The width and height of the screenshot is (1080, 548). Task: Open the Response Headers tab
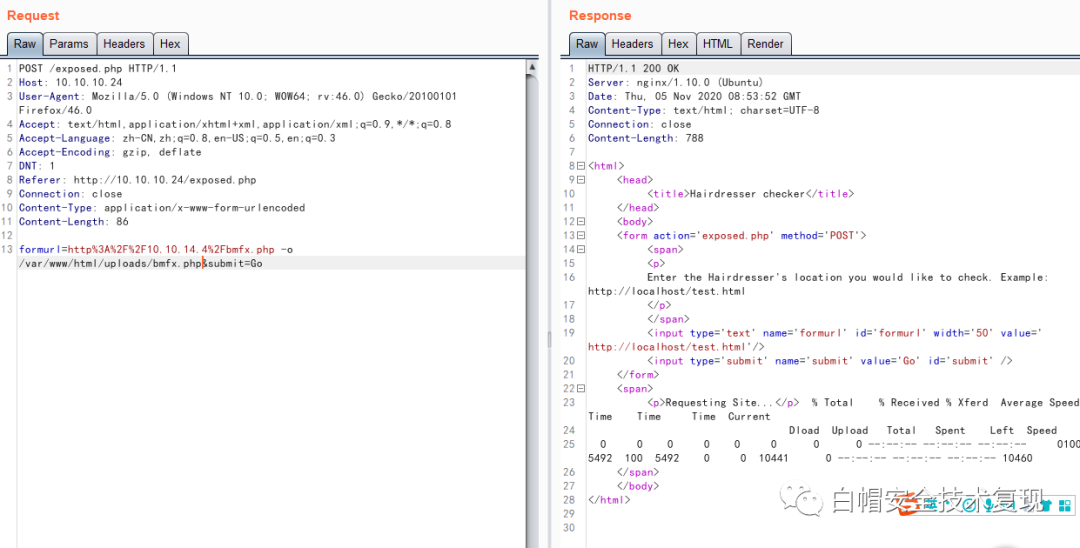tap(632, 43)
